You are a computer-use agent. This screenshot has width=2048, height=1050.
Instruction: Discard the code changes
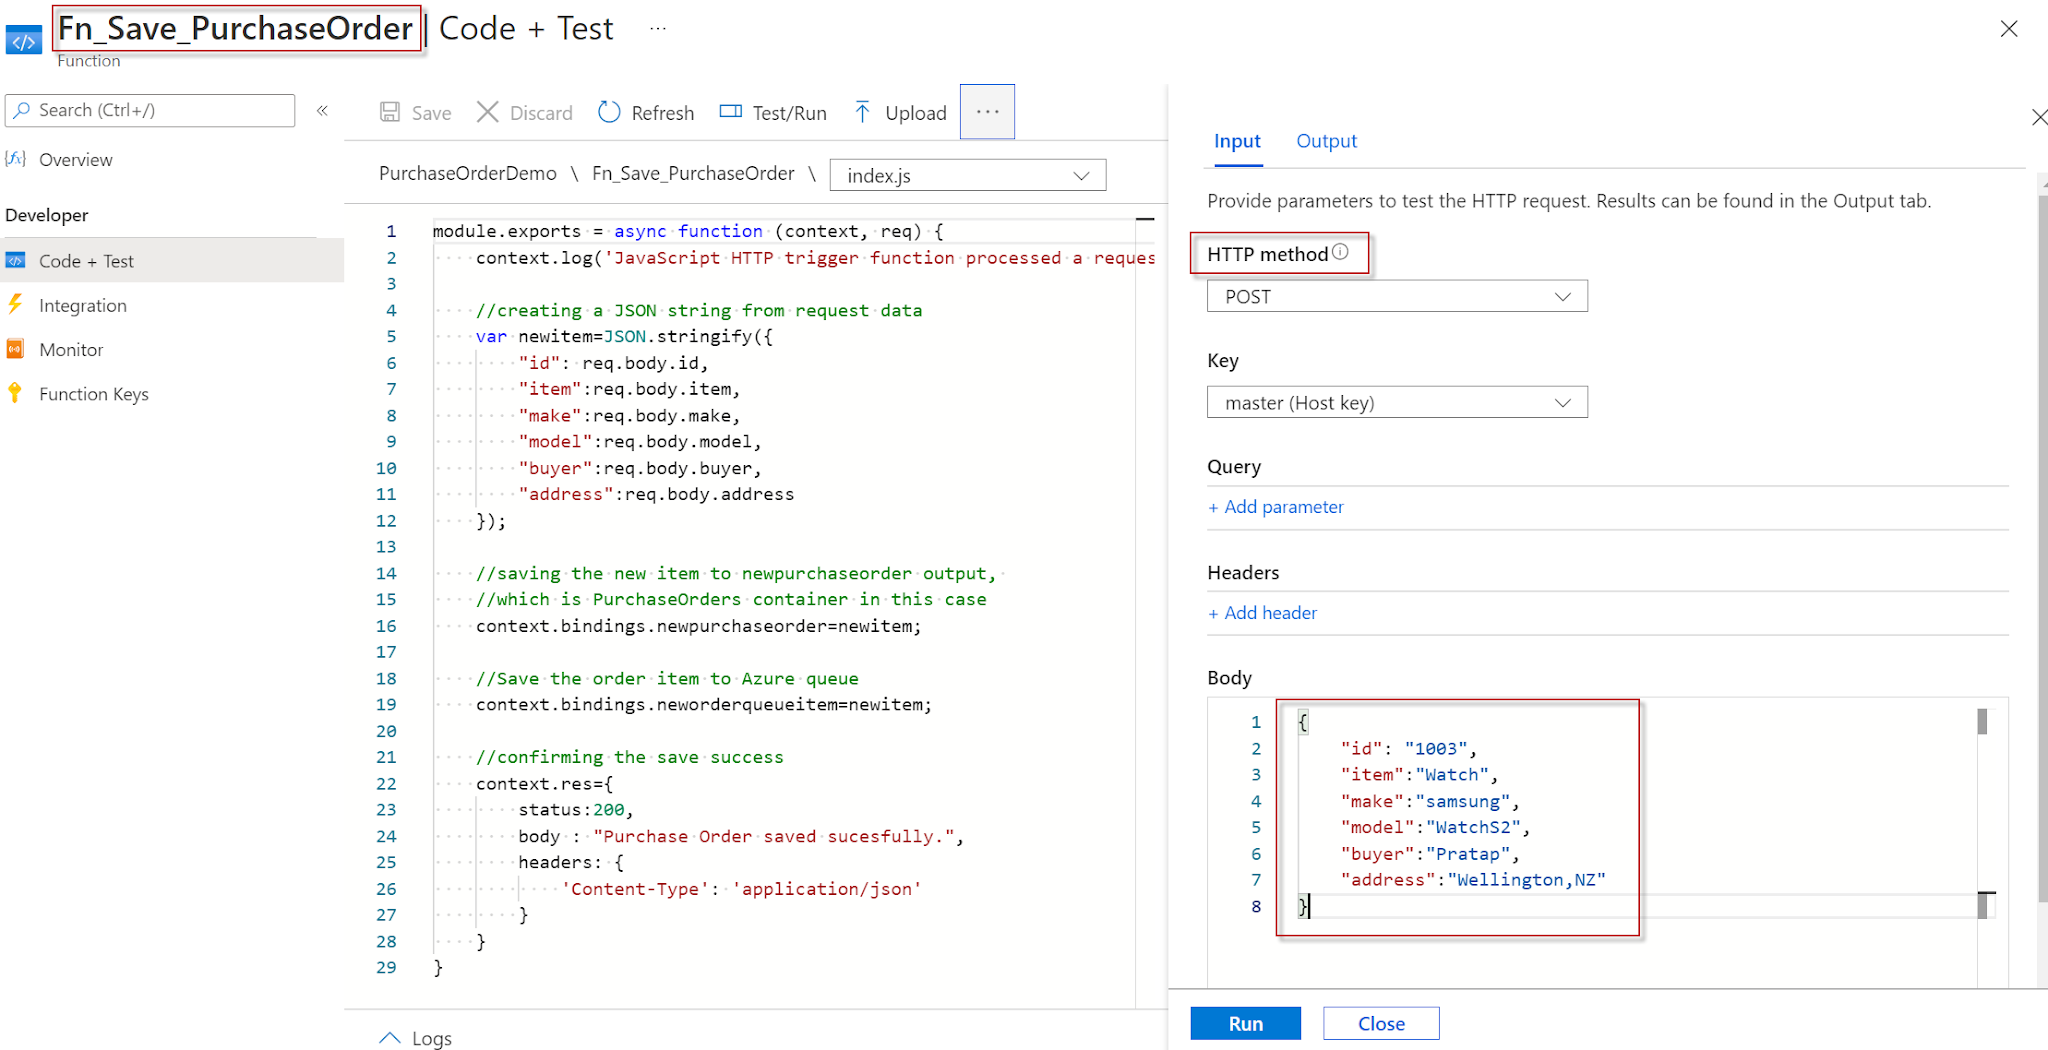[524, 112]
